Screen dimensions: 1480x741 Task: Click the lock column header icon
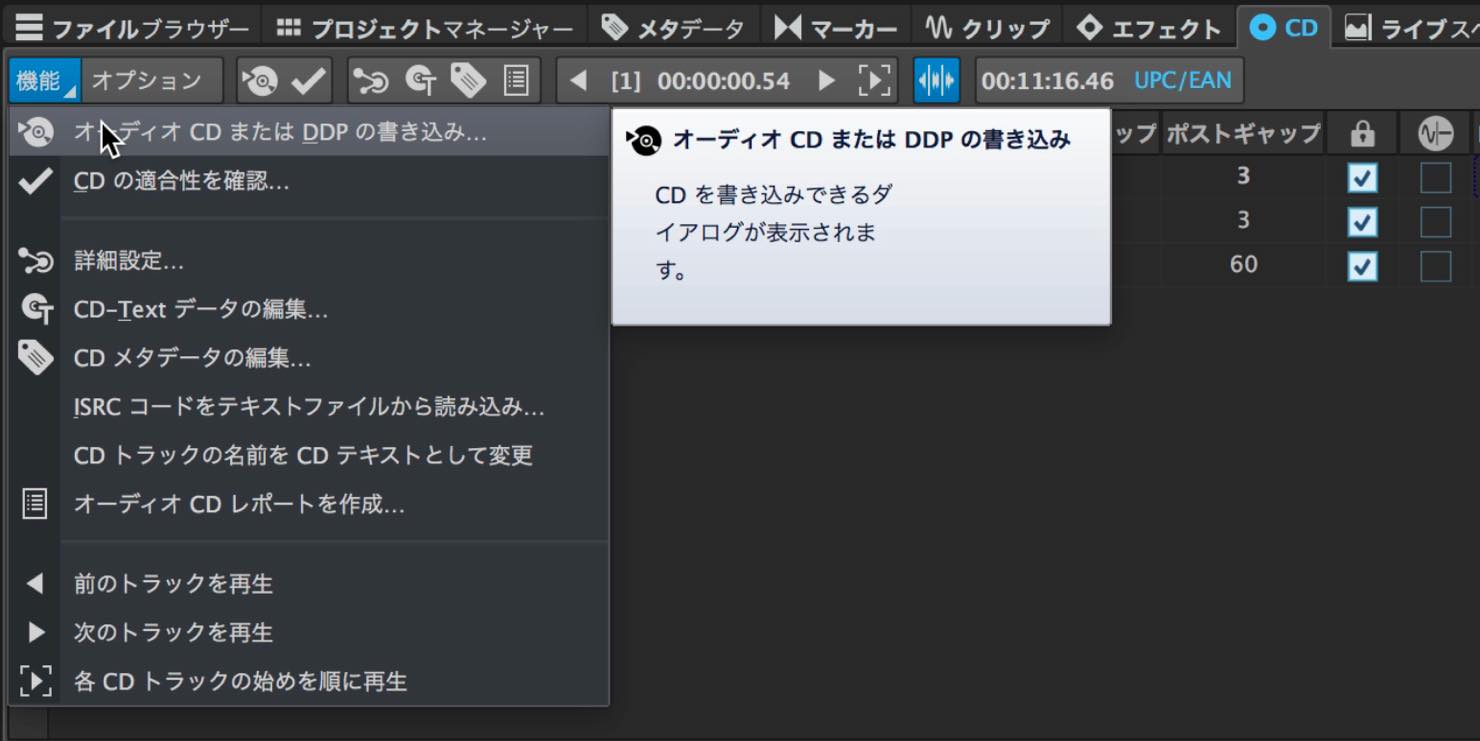[x=1362, y=133]
